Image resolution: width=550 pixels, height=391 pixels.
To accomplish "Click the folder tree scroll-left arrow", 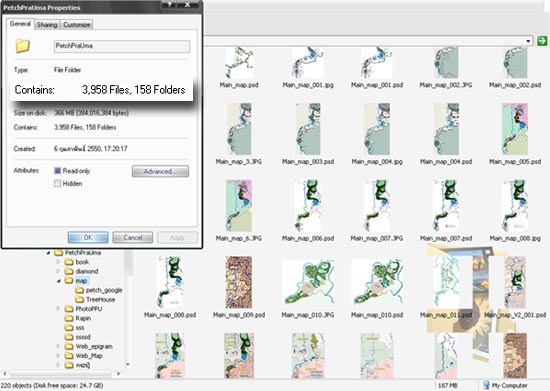I will coord(5,374).
